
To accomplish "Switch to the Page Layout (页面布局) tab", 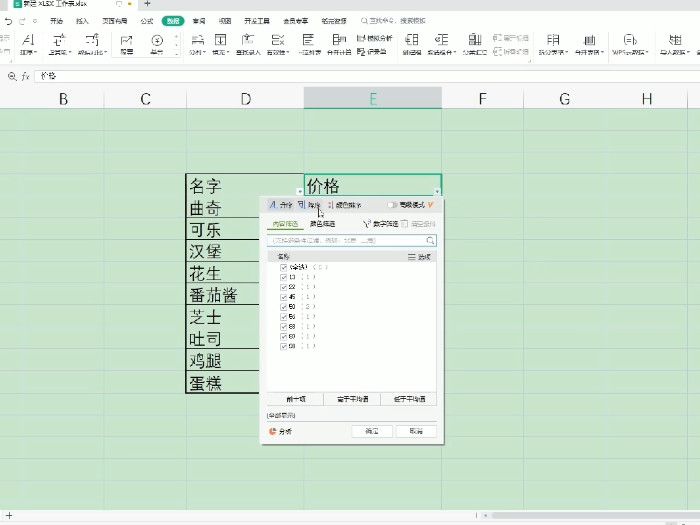I will click(115, 21).
